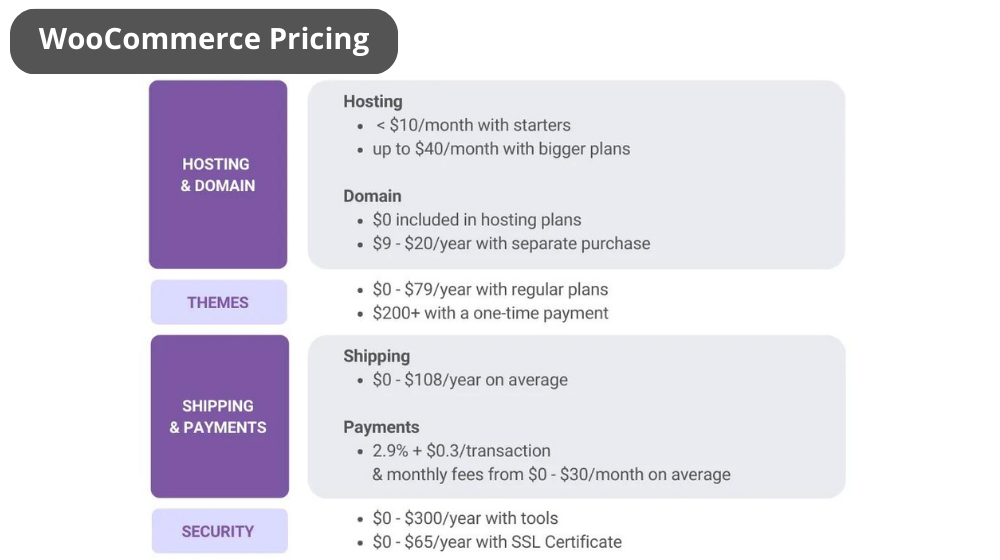The image size is (1000, 560).
Task: Click '$0 - $300/year with tools' line
Action: [x=466, y=518]
